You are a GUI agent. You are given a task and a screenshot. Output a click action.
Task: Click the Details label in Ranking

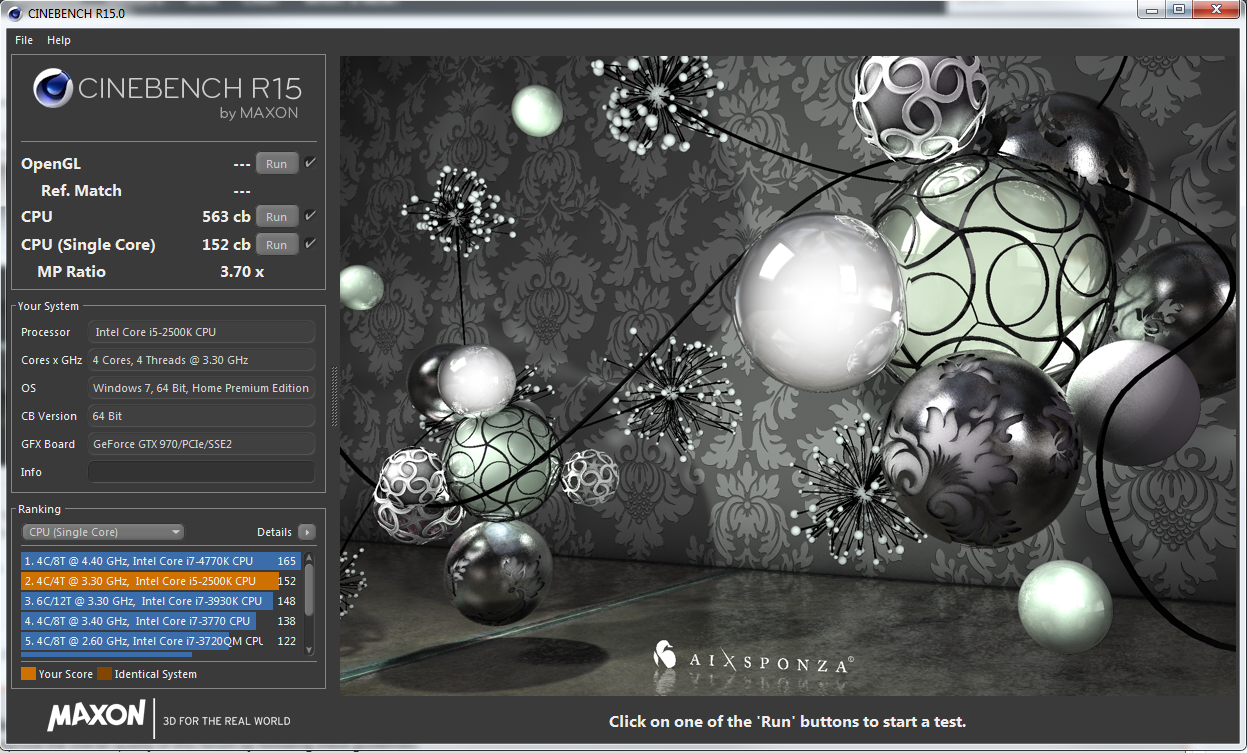click(274, 532)
